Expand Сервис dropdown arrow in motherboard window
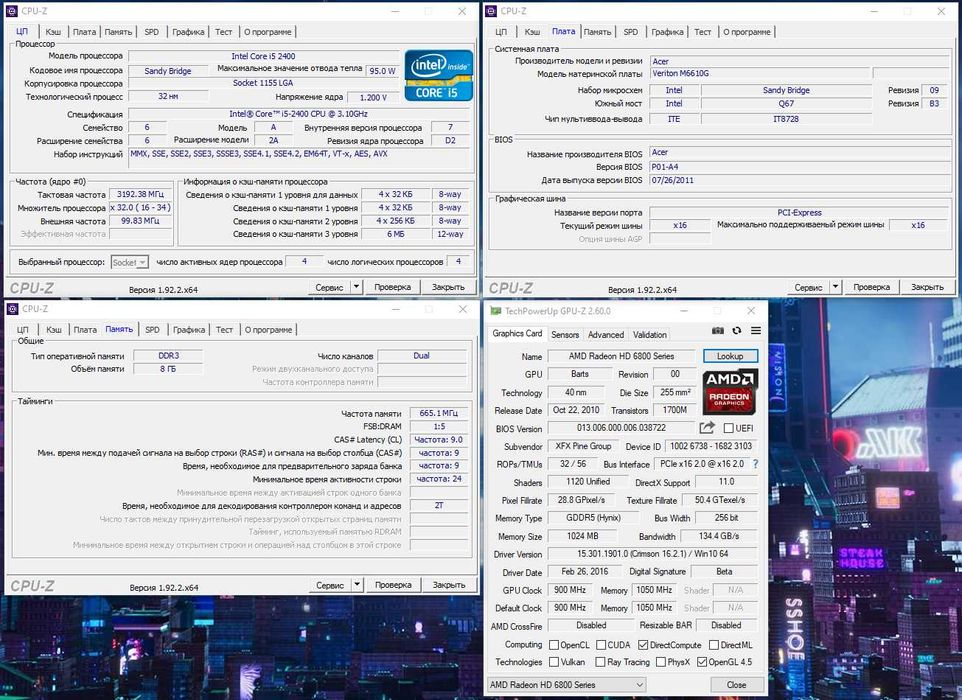Image resolution: width=962 pixels, height=700 pixels. 835,287
